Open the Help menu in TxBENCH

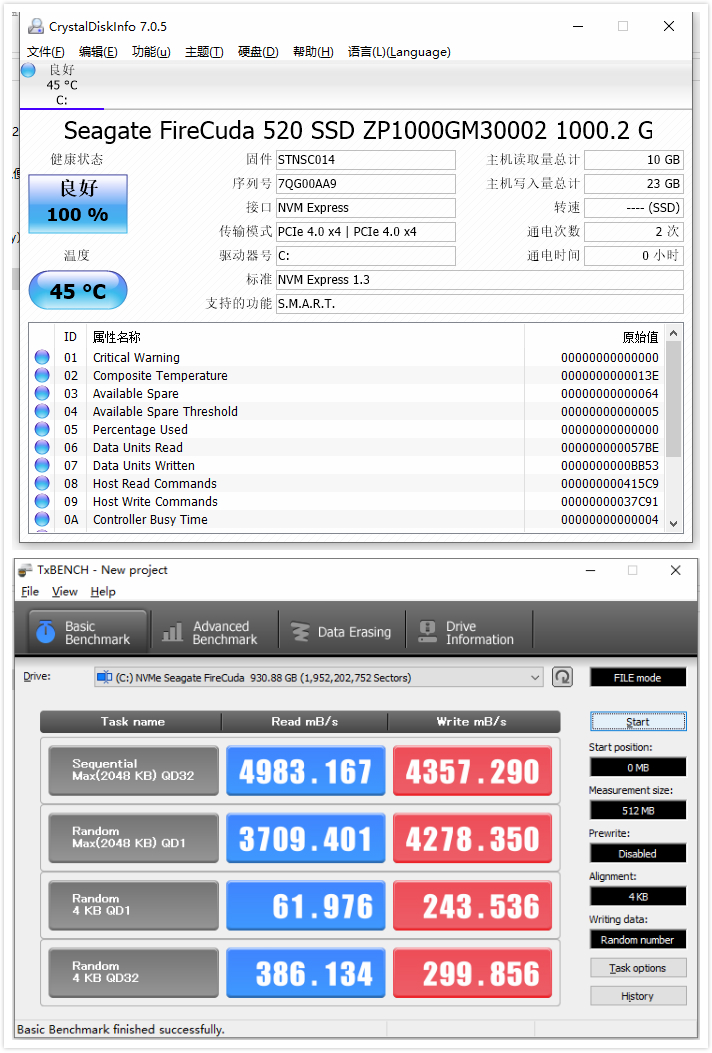103,592
